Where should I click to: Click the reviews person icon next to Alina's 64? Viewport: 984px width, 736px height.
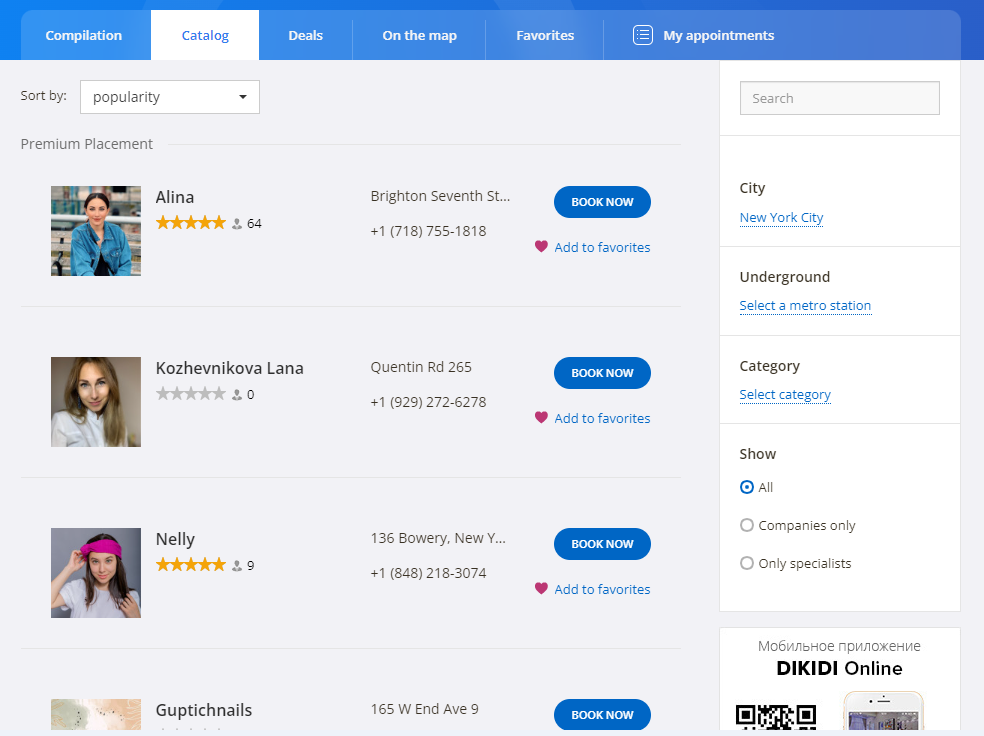237,224
